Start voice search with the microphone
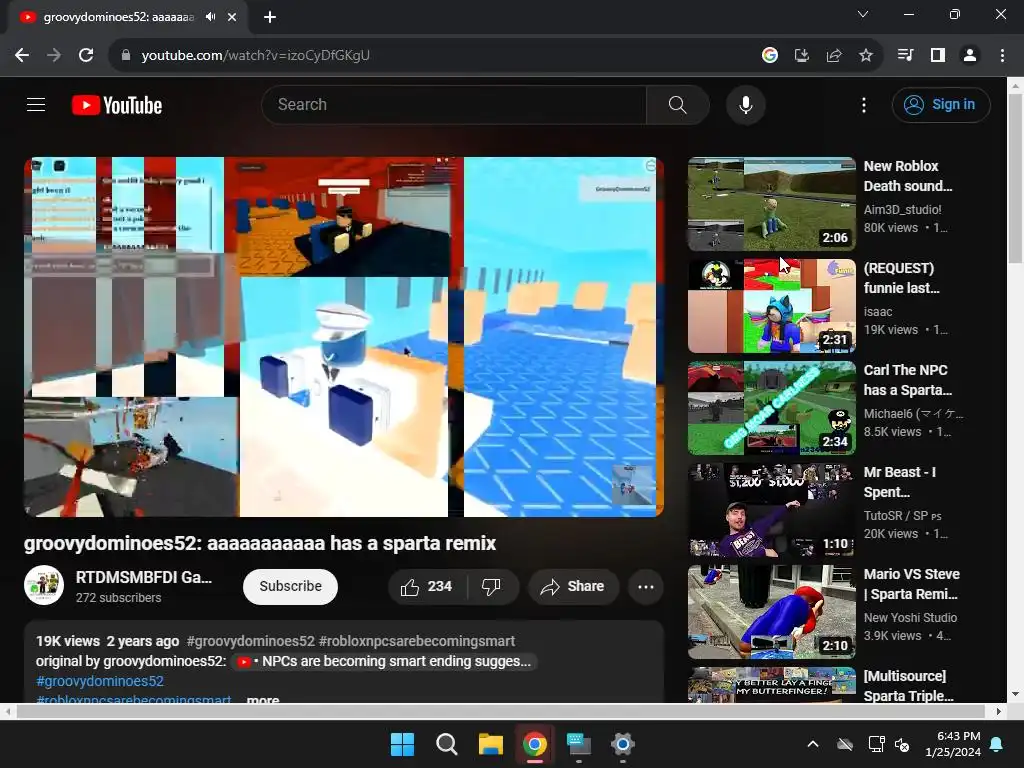 [x=746, y=104]
